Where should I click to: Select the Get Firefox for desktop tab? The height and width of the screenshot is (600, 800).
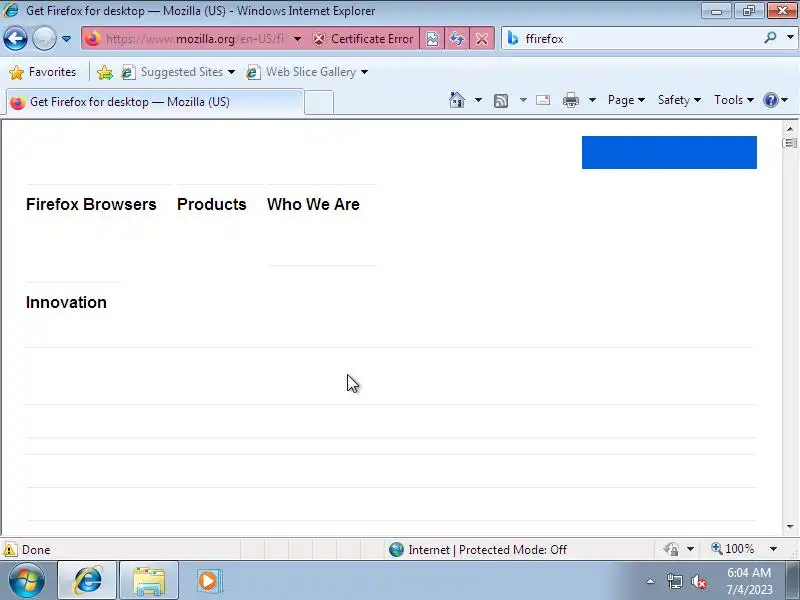(x=155, y=102)
